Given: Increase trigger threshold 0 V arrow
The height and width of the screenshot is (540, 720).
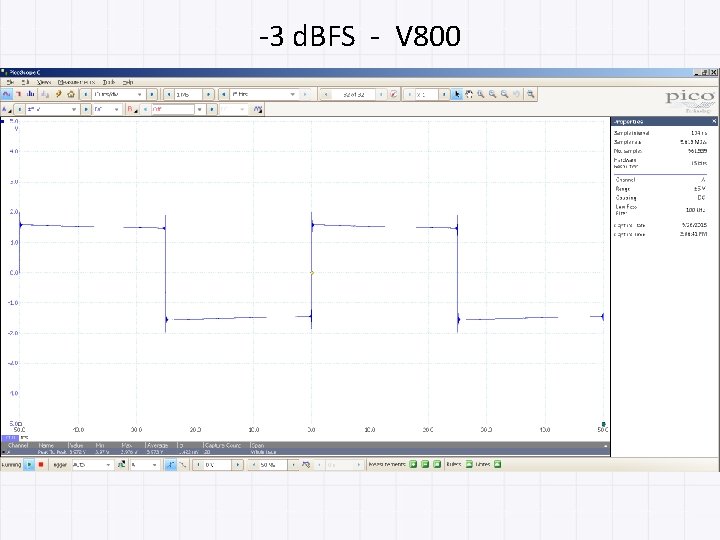Looking at the screenshot, I should pyautogui.click(x=238, y=465).
